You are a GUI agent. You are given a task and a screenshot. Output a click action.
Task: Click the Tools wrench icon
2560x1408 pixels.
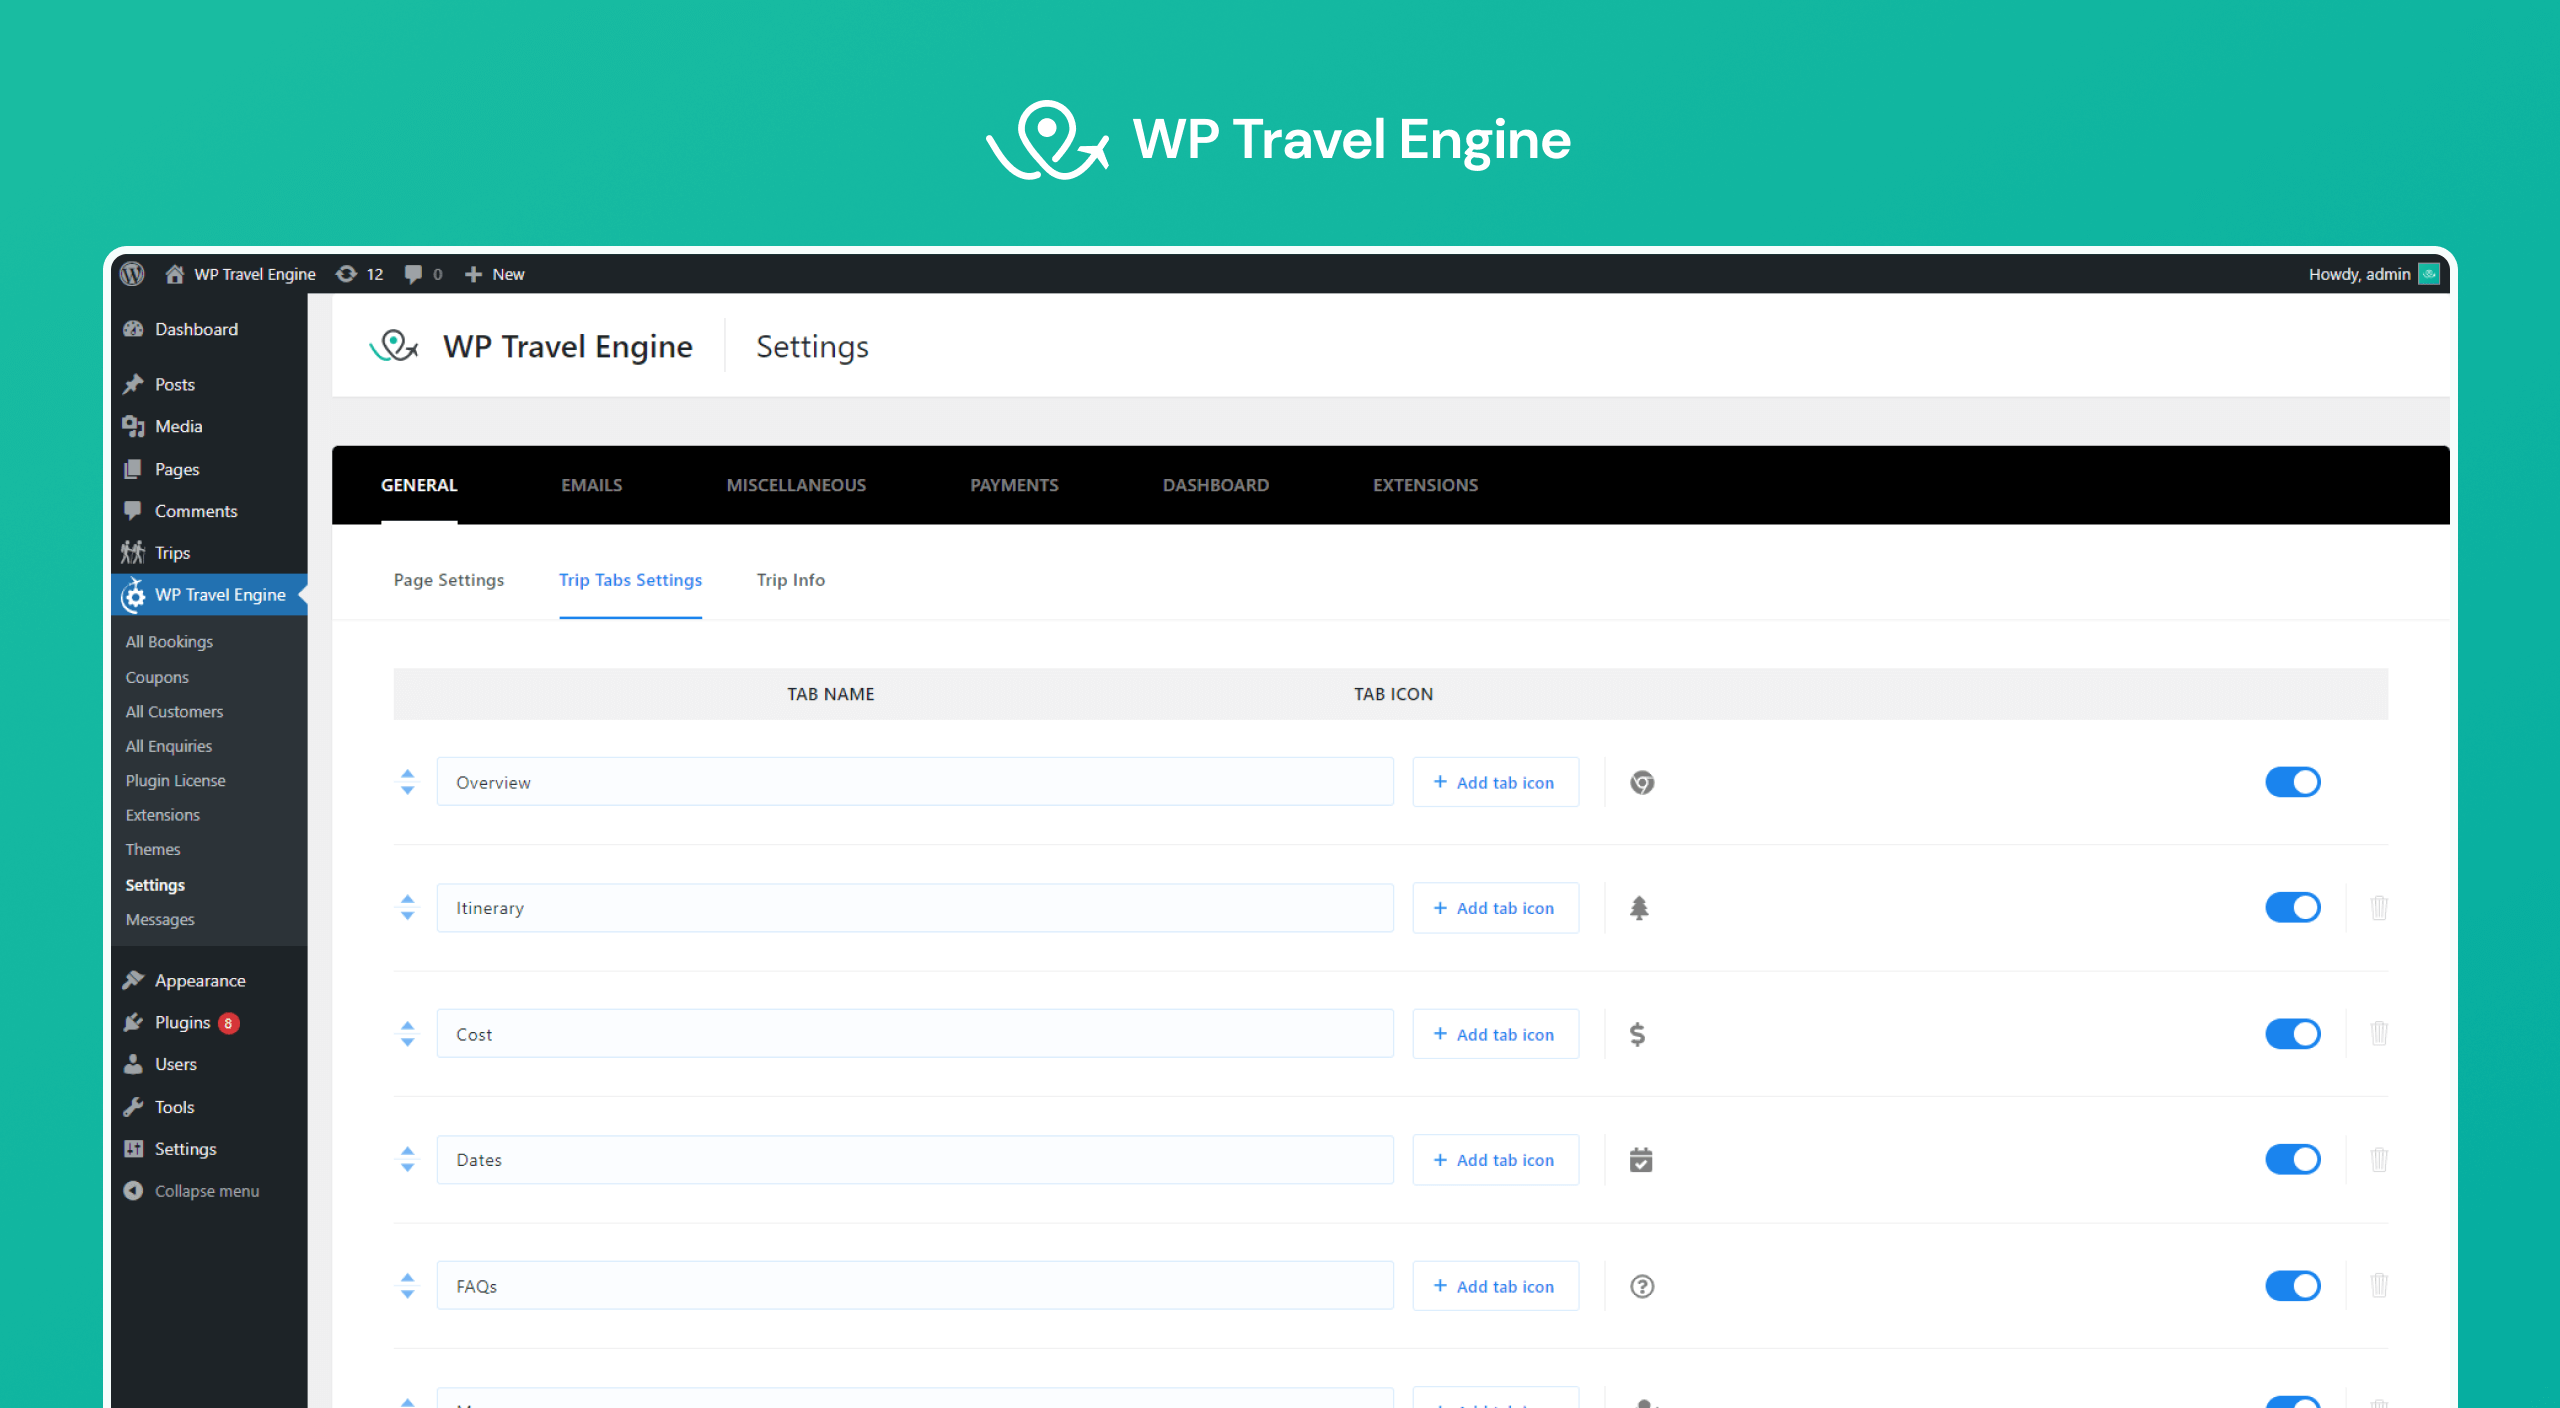click(133, 1107)
